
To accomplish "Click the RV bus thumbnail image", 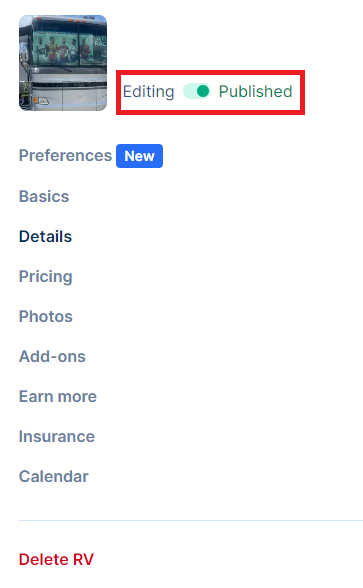I will [63, 63].
